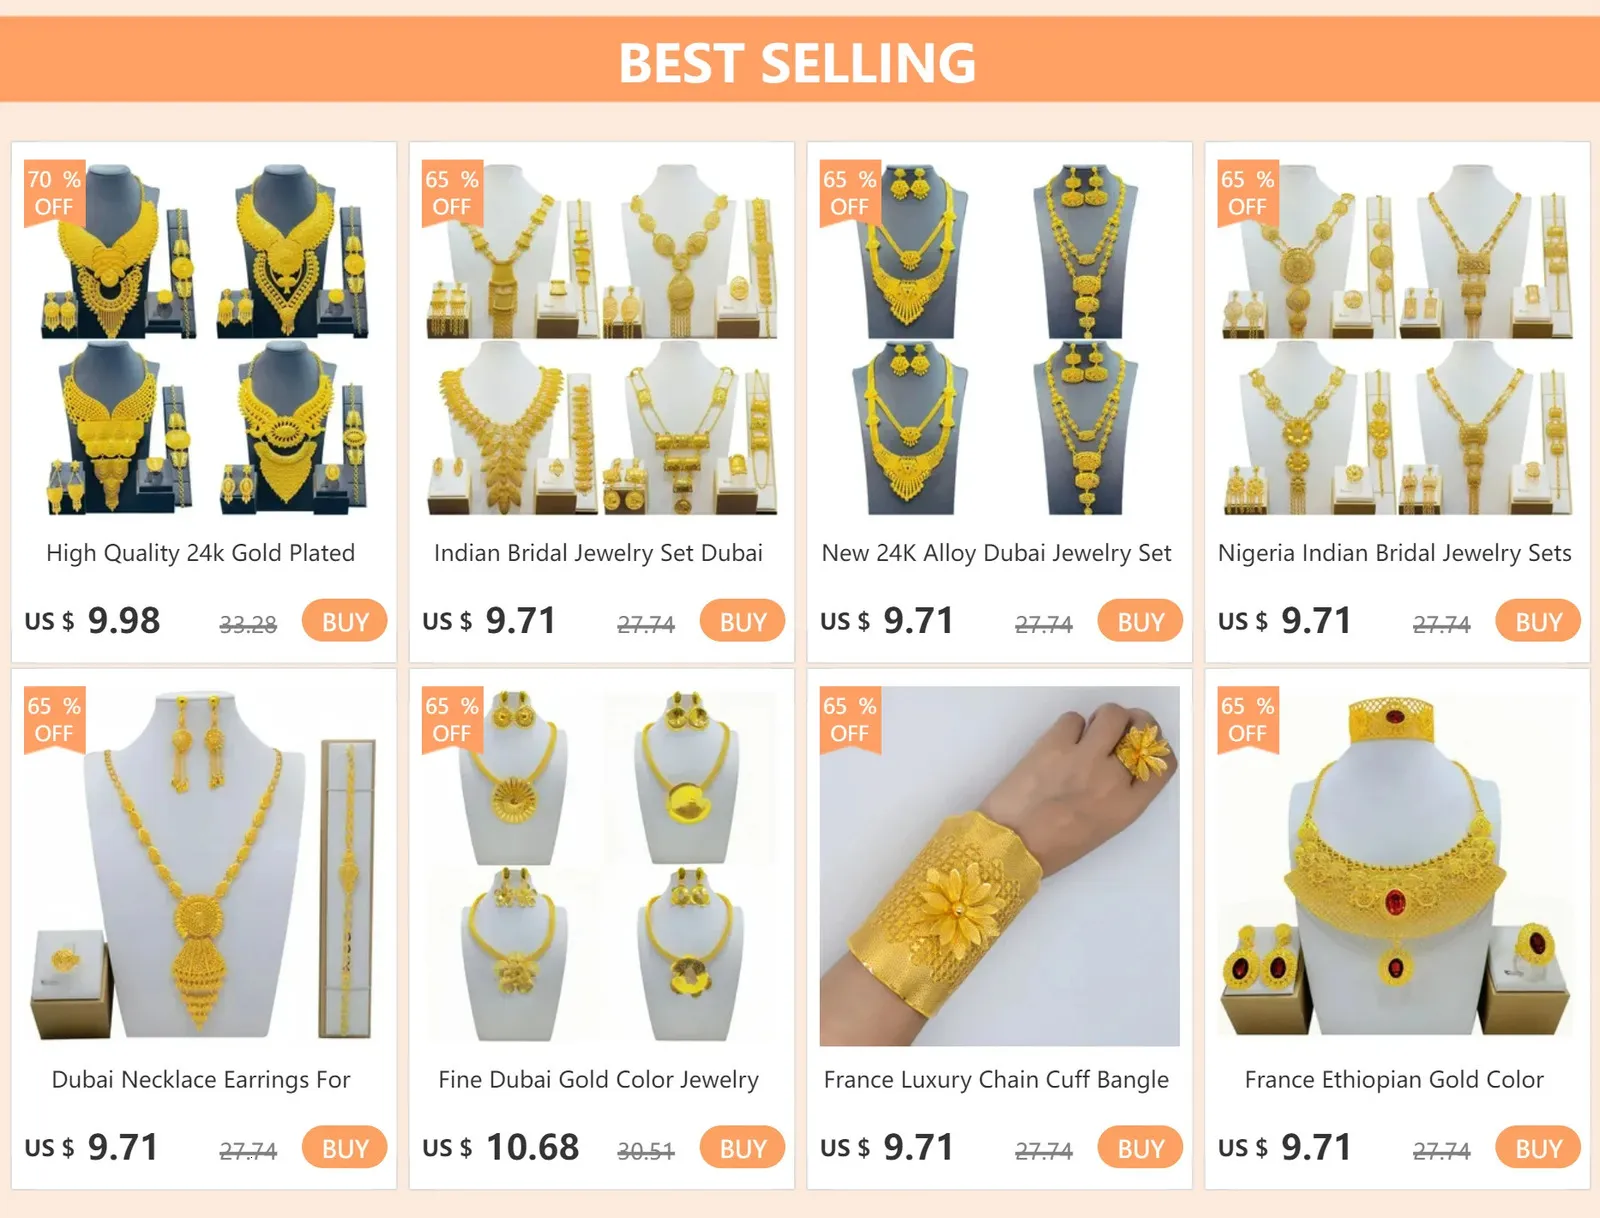Click BUY for Nigeria Indian Bridal Jewelry Sets
The image size is (1600, 1218).
1538,621
